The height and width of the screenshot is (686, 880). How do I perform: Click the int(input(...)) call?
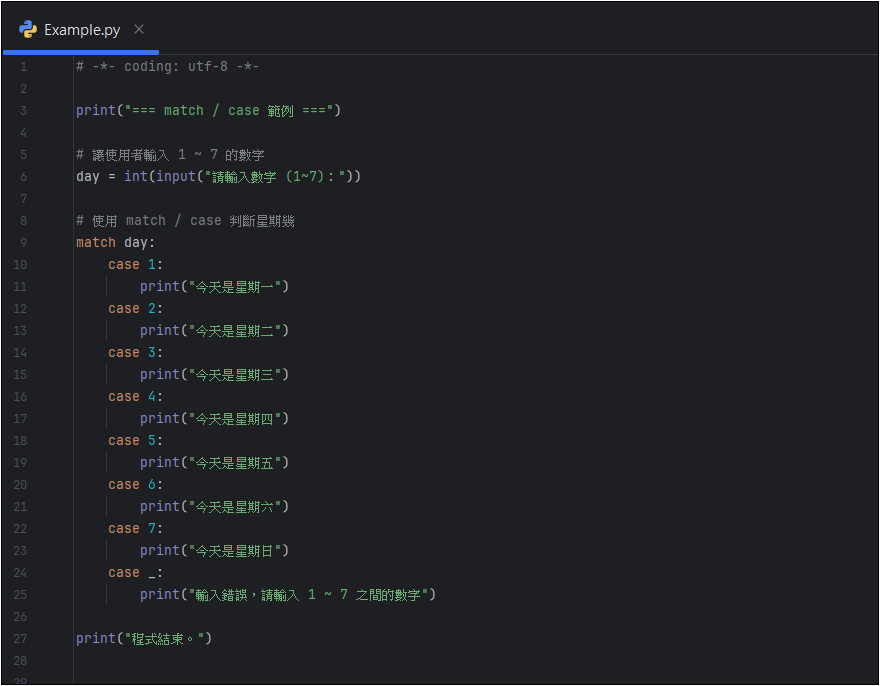pyautogui.click(x=242, y=176)
